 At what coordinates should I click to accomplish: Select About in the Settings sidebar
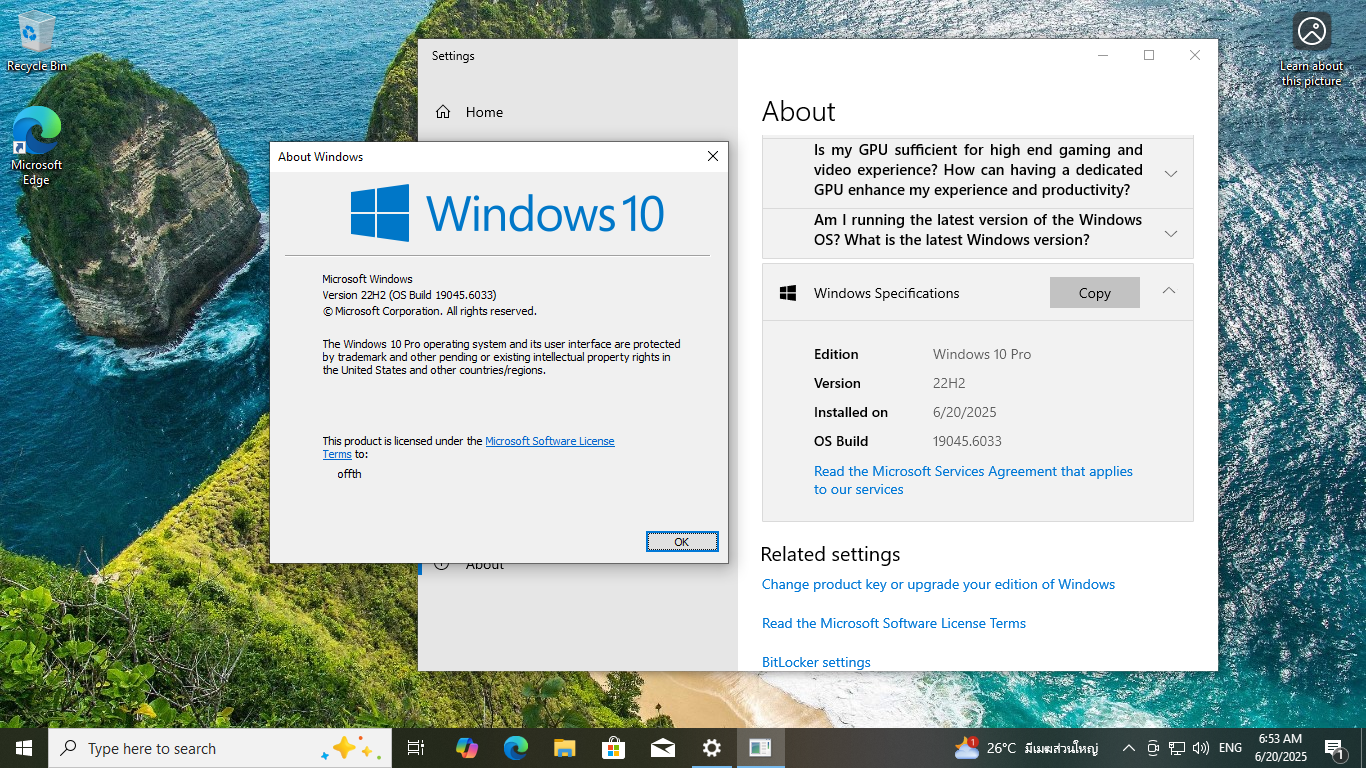(x=484, y=564)
